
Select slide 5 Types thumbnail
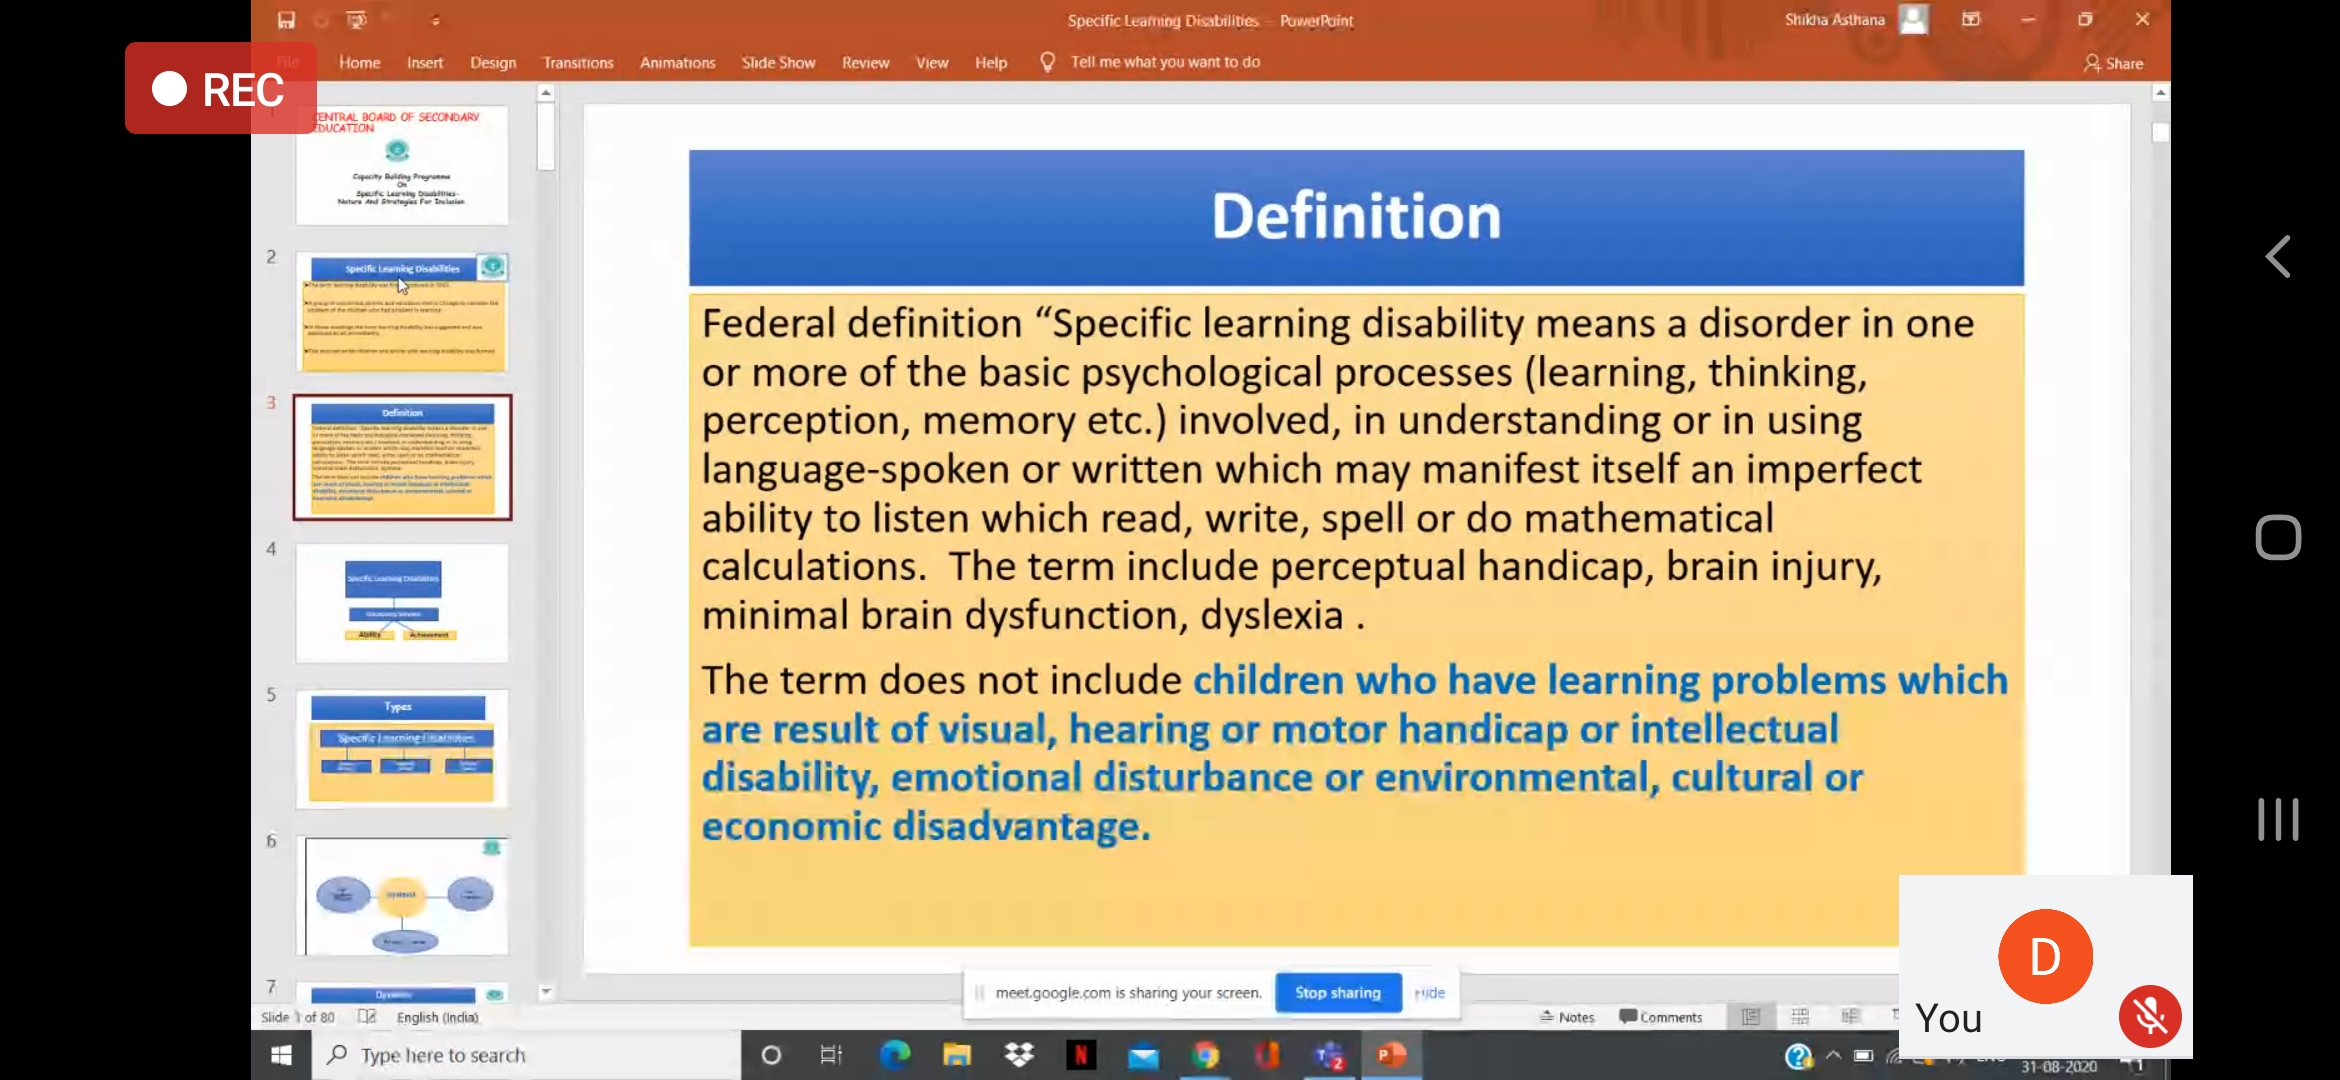pyautogui.click(x=402, y=749)
